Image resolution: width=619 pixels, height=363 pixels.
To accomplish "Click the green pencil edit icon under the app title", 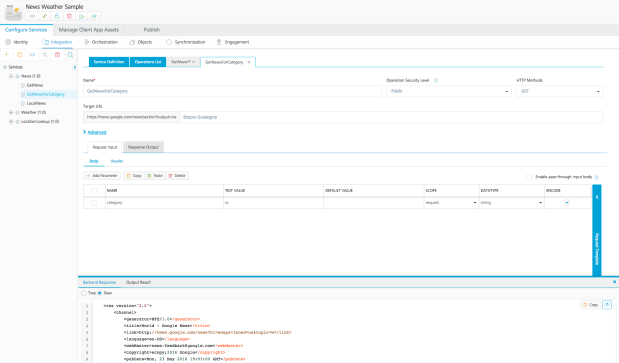I will coord(45,16).
